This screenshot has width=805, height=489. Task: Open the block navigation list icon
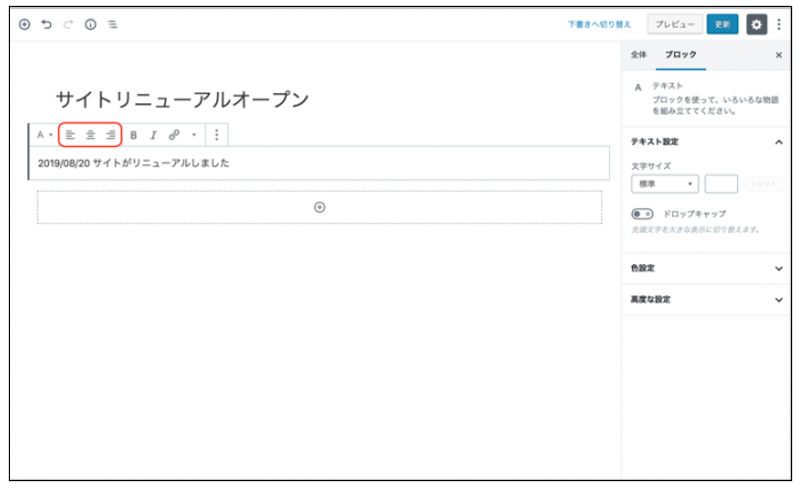coord(112,24)
